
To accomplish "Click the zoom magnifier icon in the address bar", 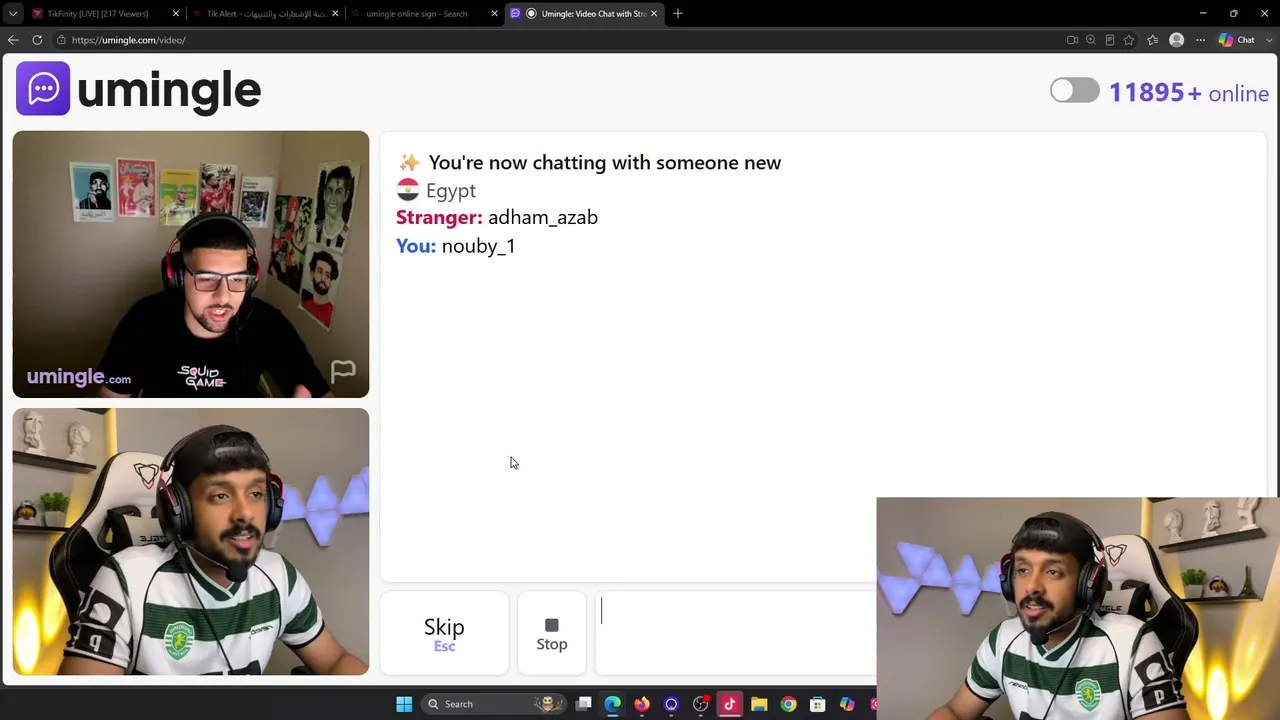I will coord(1091,40).
